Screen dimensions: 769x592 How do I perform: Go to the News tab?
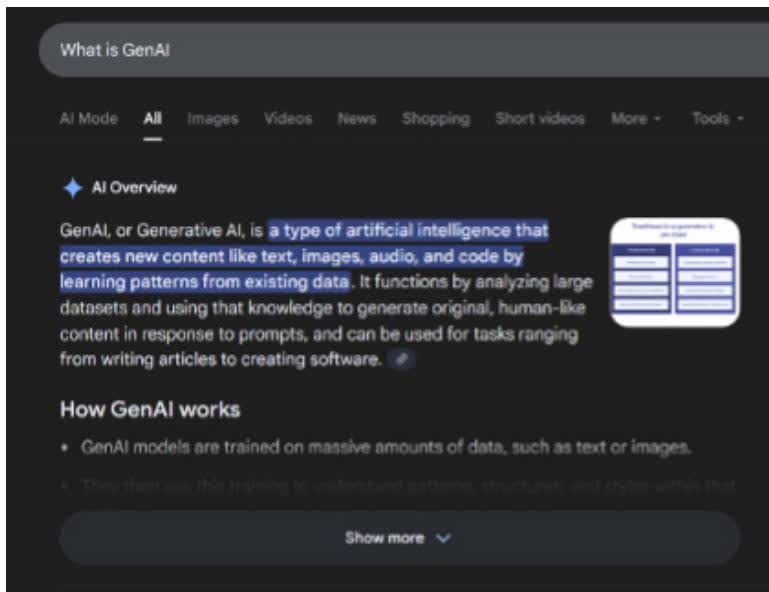(x=357, y=118)
